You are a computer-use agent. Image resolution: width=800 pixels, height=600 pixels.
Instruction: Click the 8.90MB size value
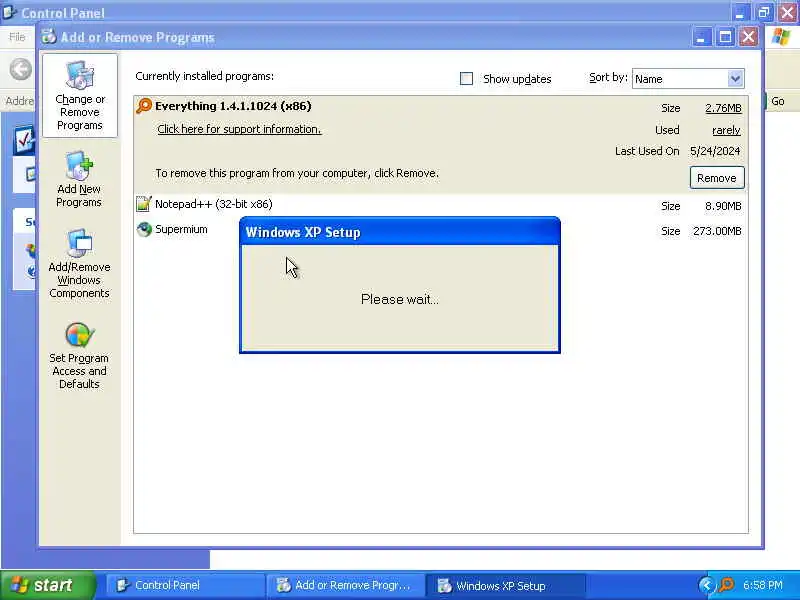pos(723,206)
